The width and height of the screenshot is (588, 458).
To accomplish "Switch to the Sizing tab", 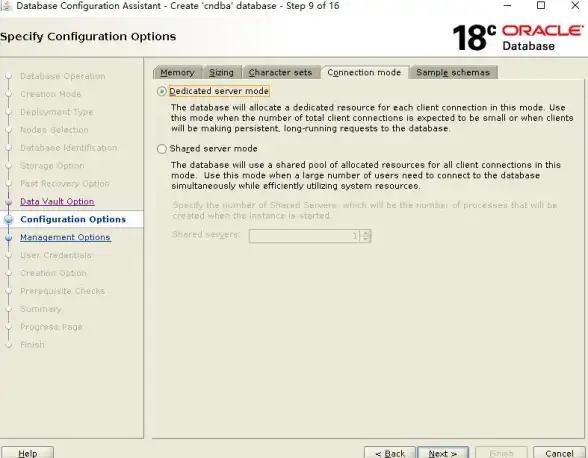I will pos(221,72).
